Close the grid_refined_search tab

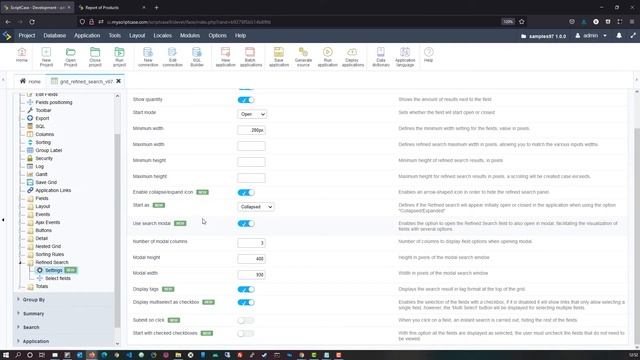(x=118, y=81)
